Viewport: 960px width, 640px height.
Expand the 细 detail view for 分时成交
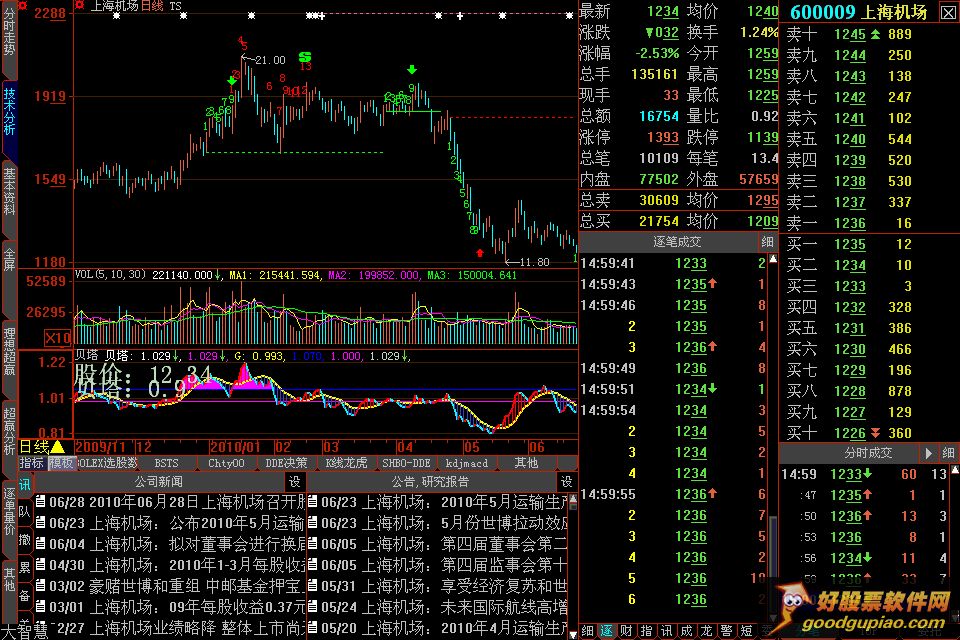point(947,453)
